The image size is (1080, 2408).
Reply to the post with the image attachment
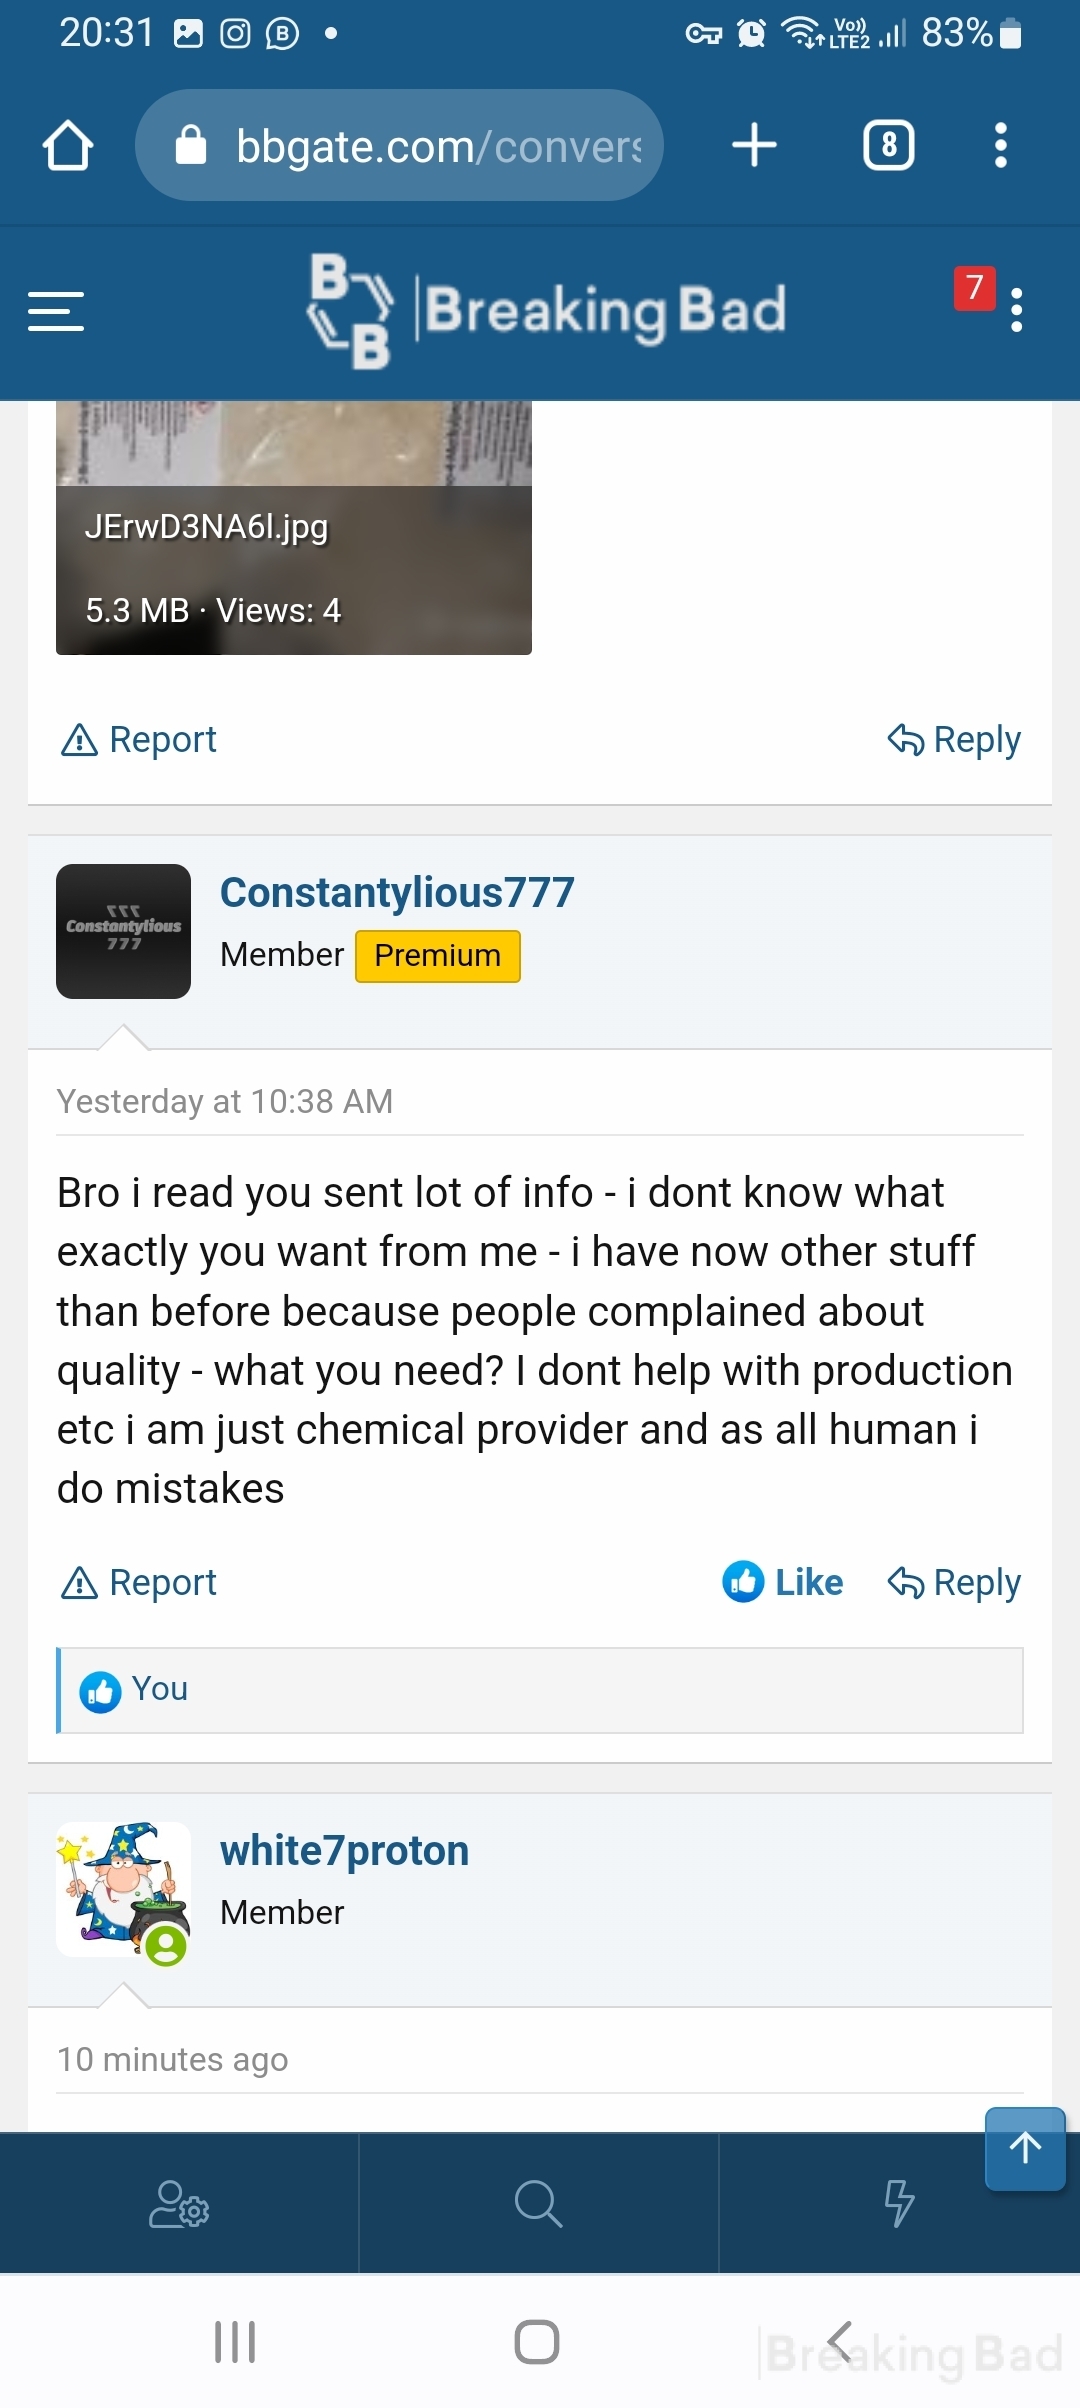(954, 740)
